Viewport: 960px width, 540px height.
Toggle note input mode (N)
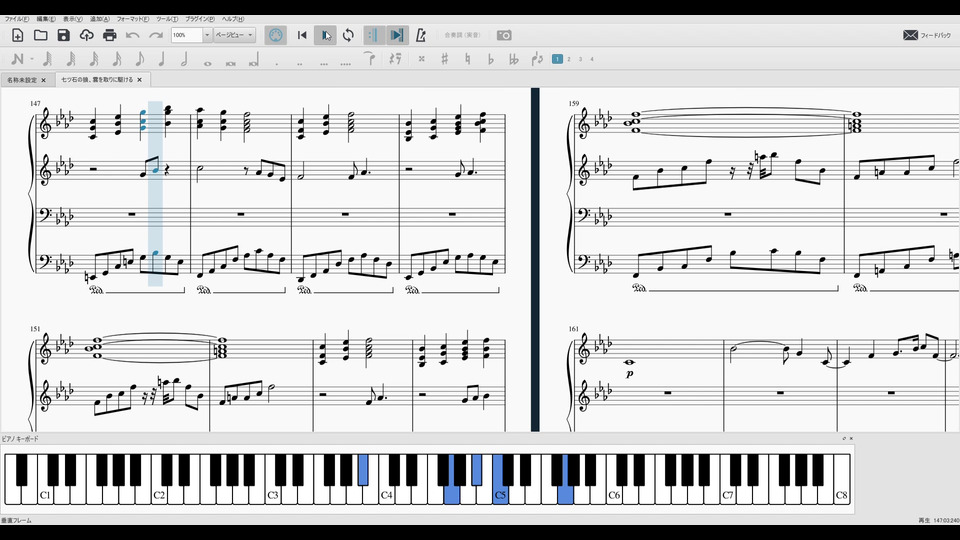(17, 59)
